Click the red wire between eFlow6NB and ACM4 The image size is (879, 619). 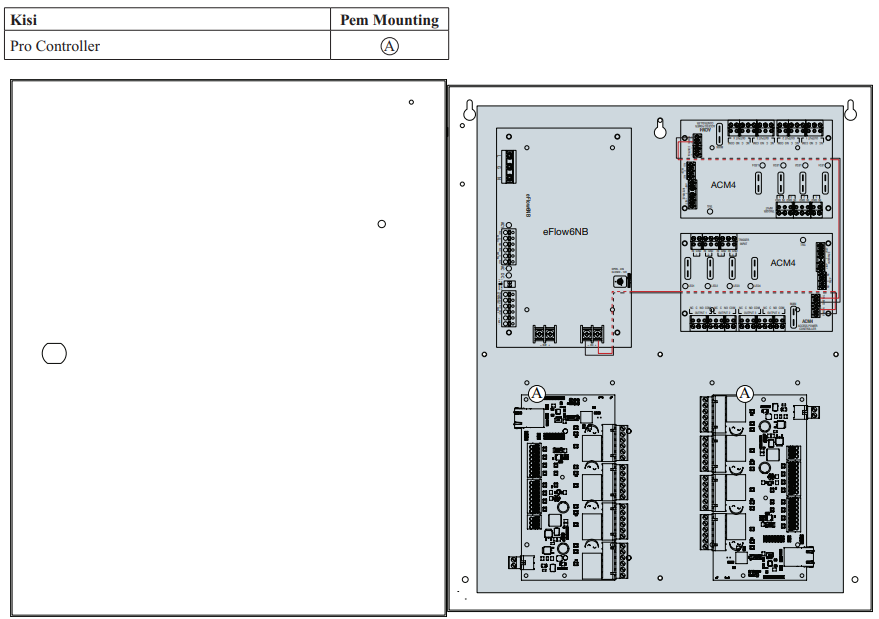(x=656, y=292)
